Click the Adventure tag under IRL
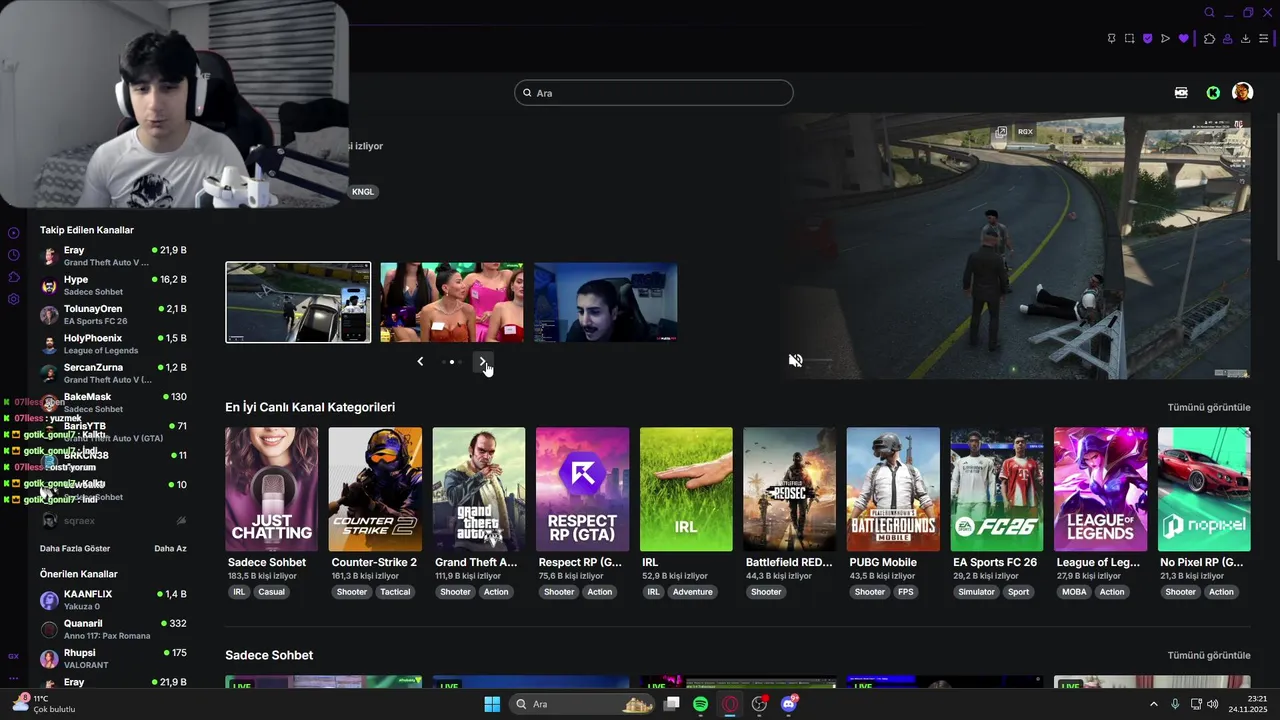 point(692,592)
